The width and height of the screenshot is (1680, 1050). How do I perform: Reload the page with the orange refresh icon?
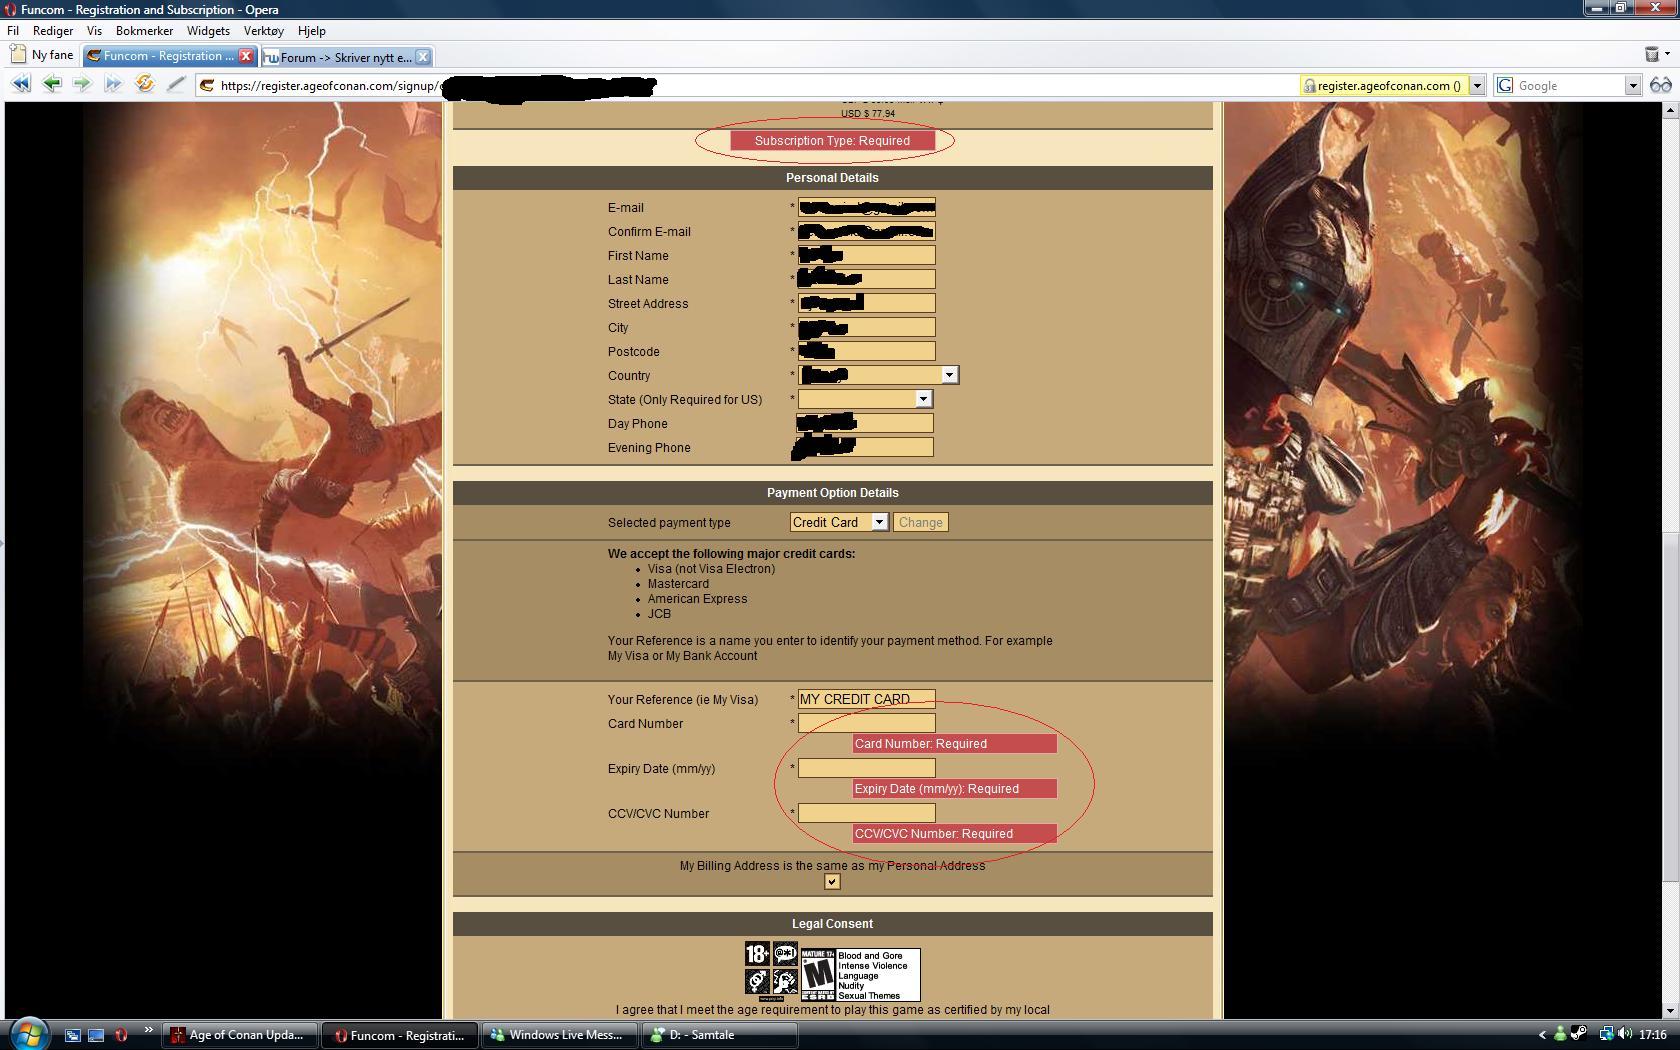(145, 84)
